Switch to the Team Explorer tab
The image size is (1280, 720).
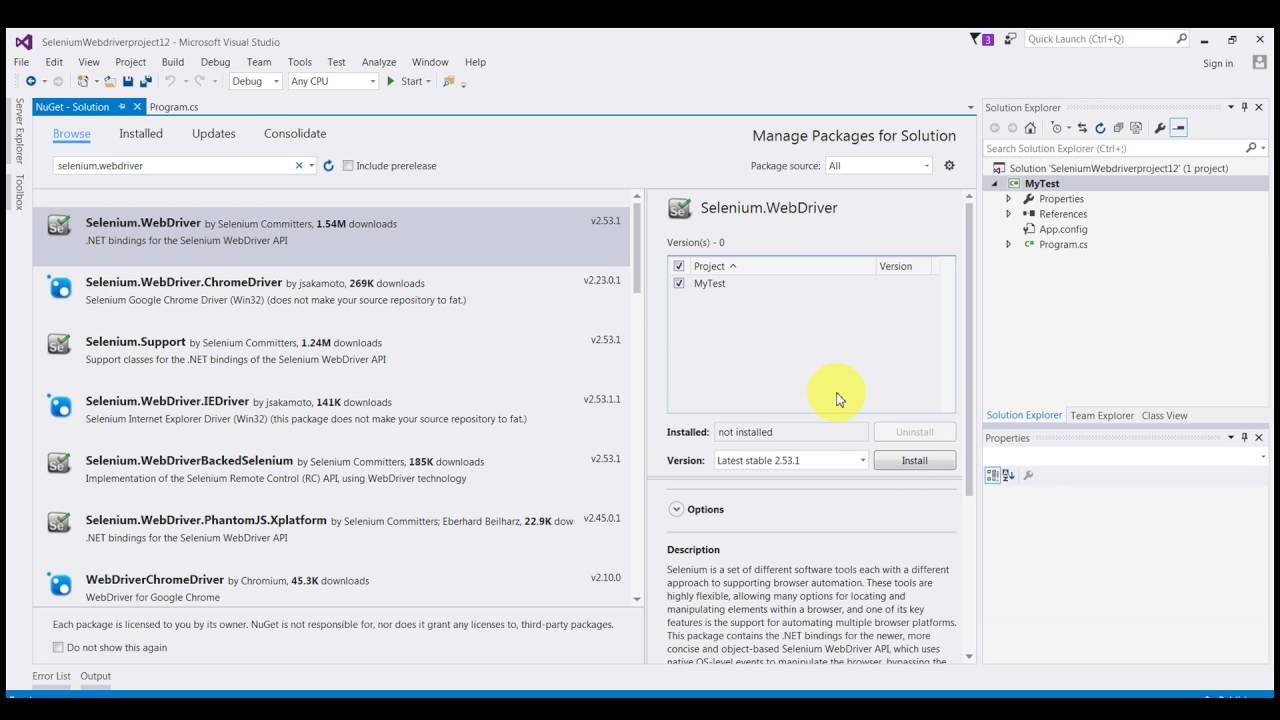pos(1102,415)
